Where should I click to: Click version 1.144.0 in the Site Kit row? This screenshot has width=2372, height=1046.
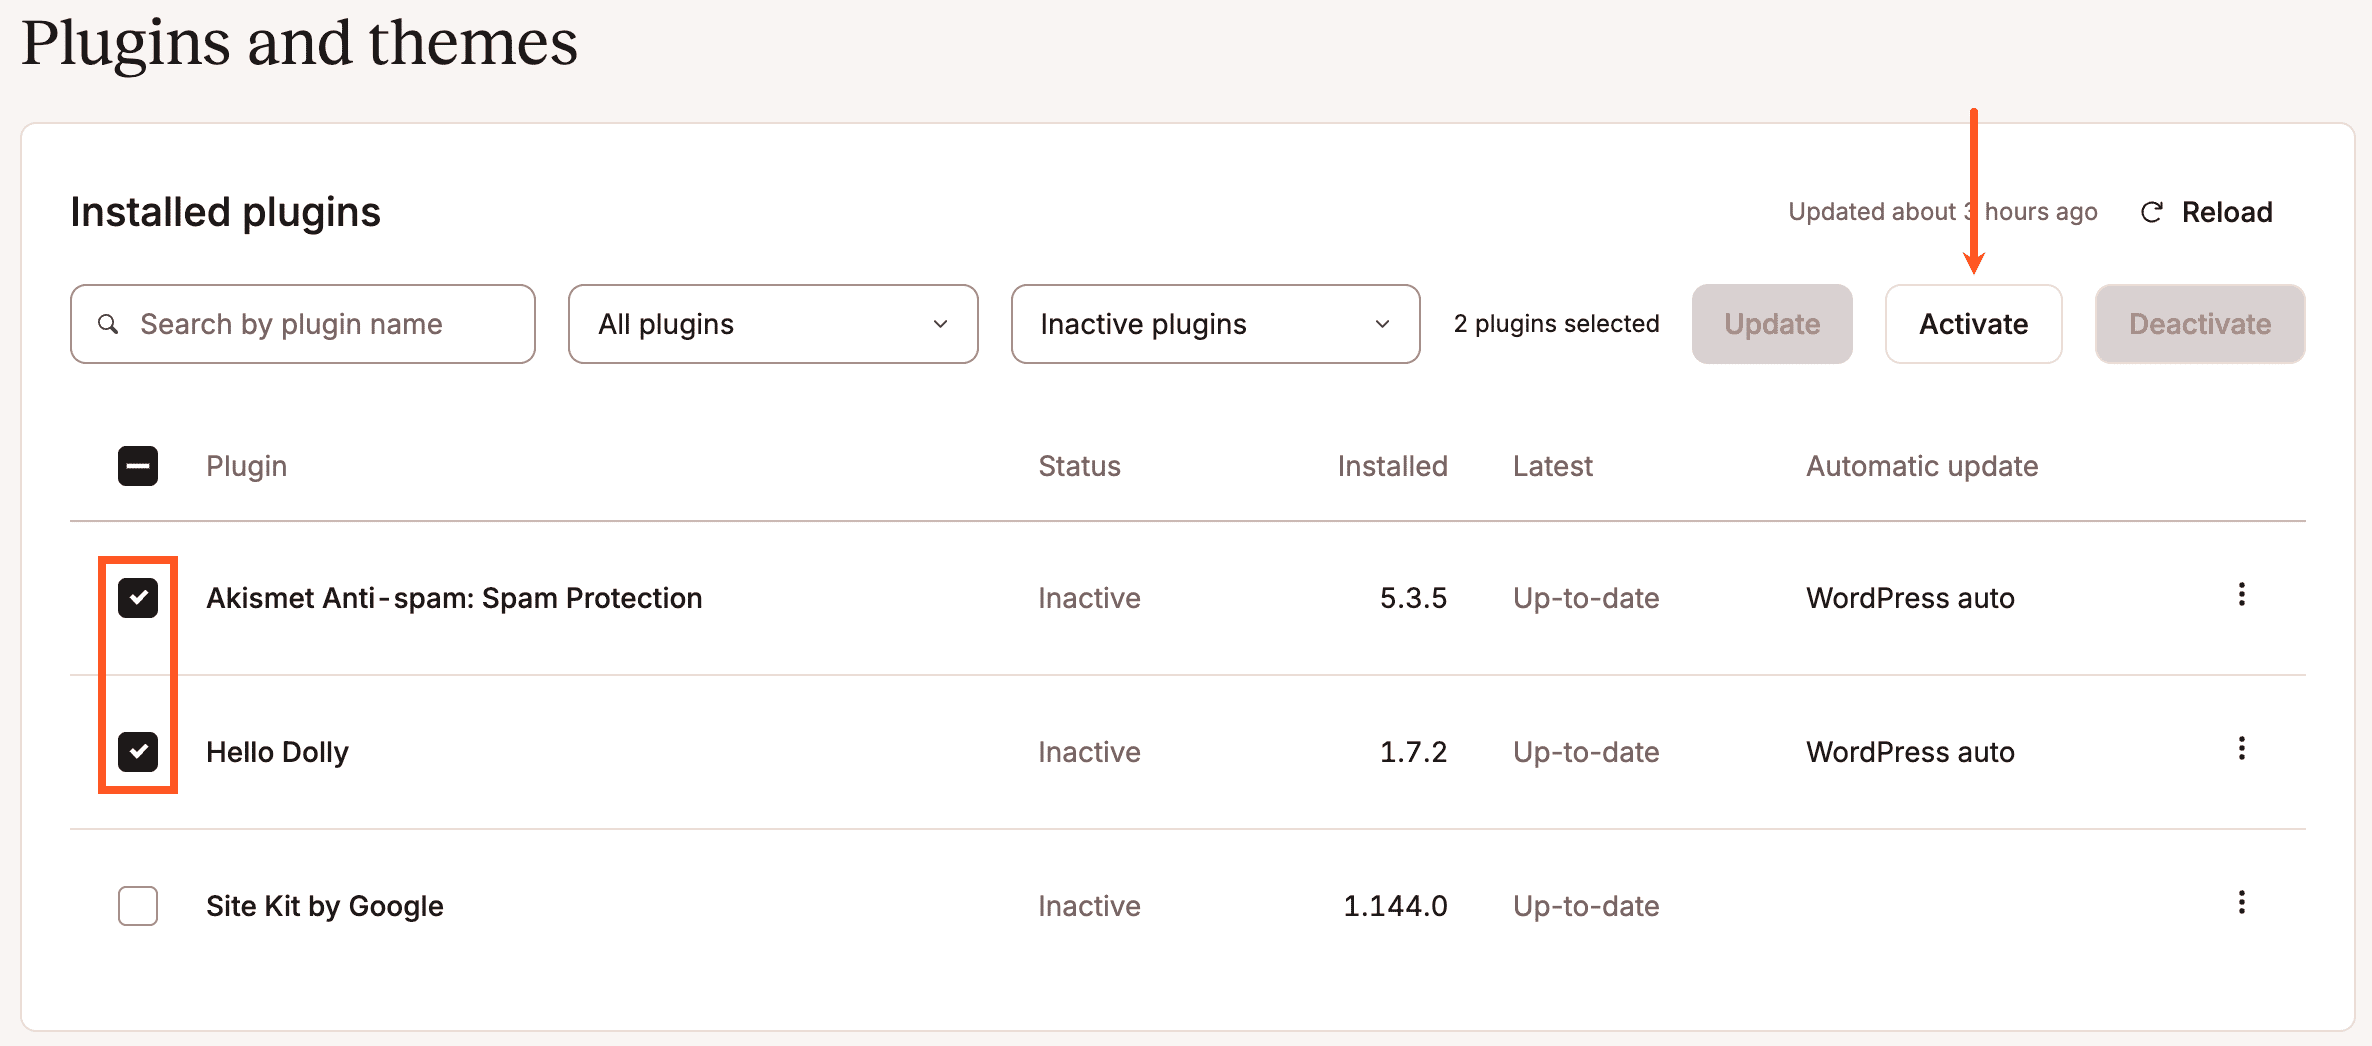(1395, 906)
